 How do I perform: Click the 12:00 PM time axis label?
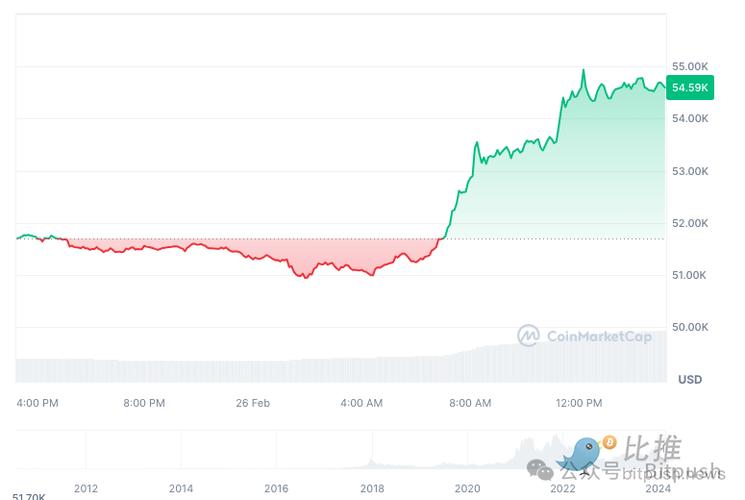(579, 403)
